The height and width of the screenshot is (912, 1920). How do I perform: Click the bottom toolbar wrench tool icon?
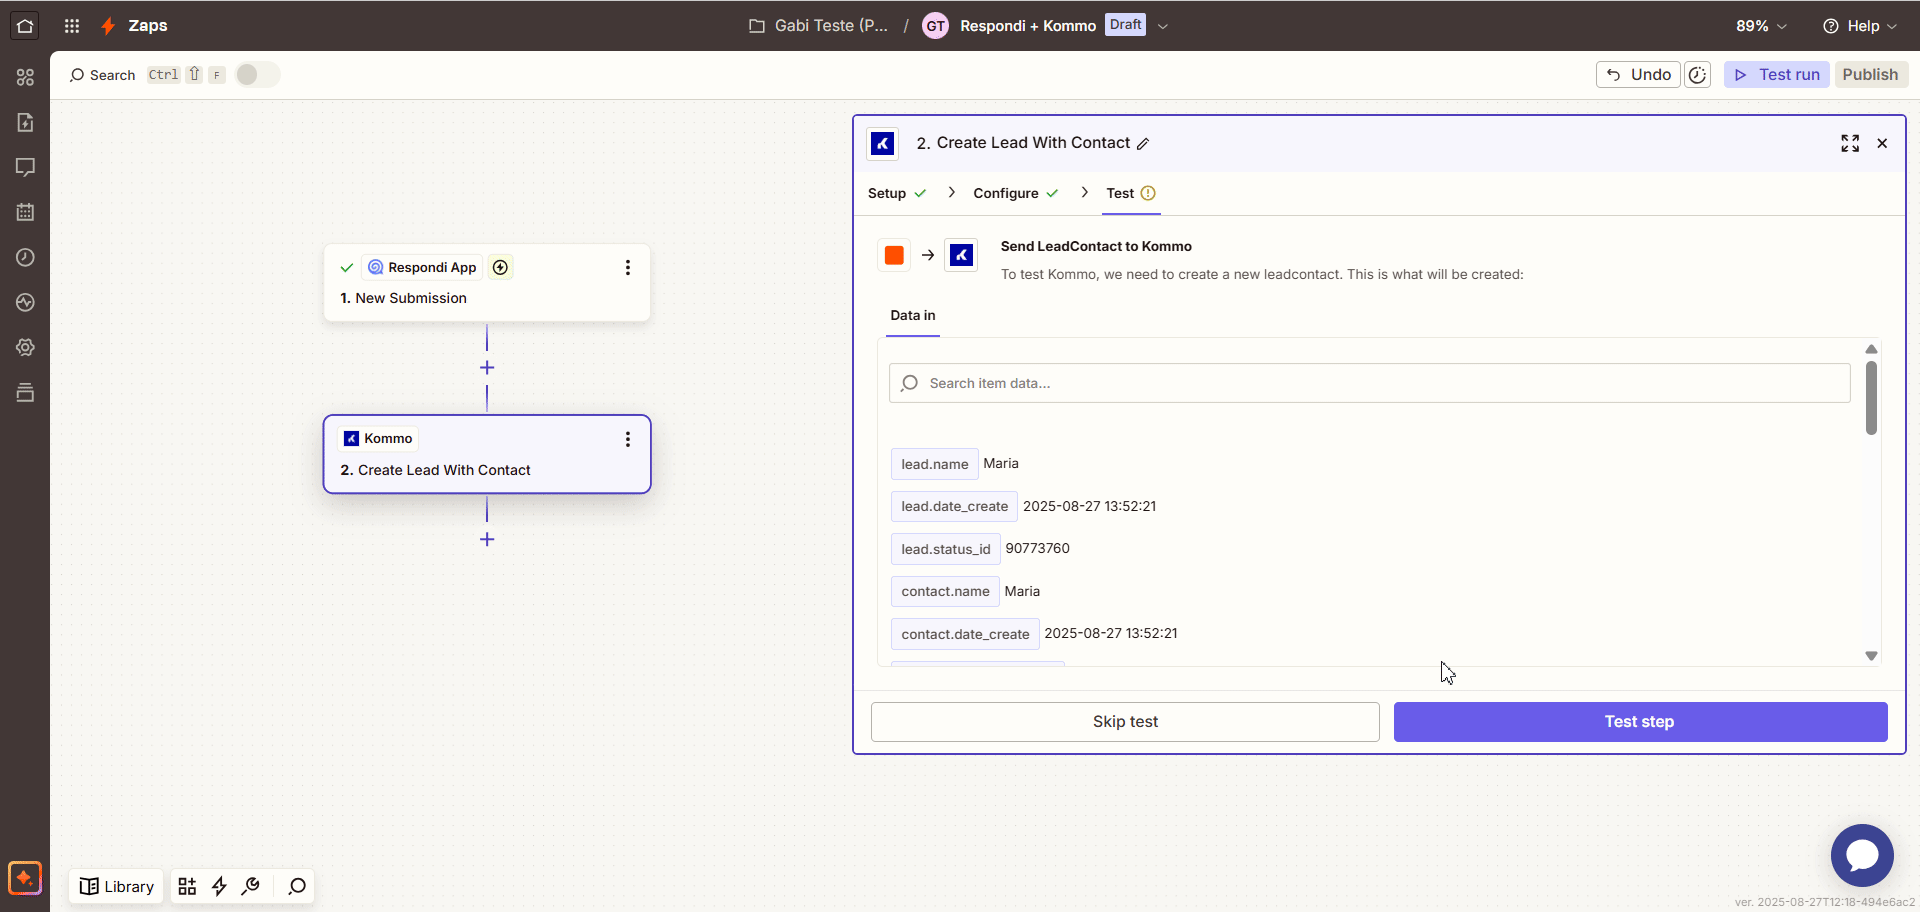[x=251, y=886]
